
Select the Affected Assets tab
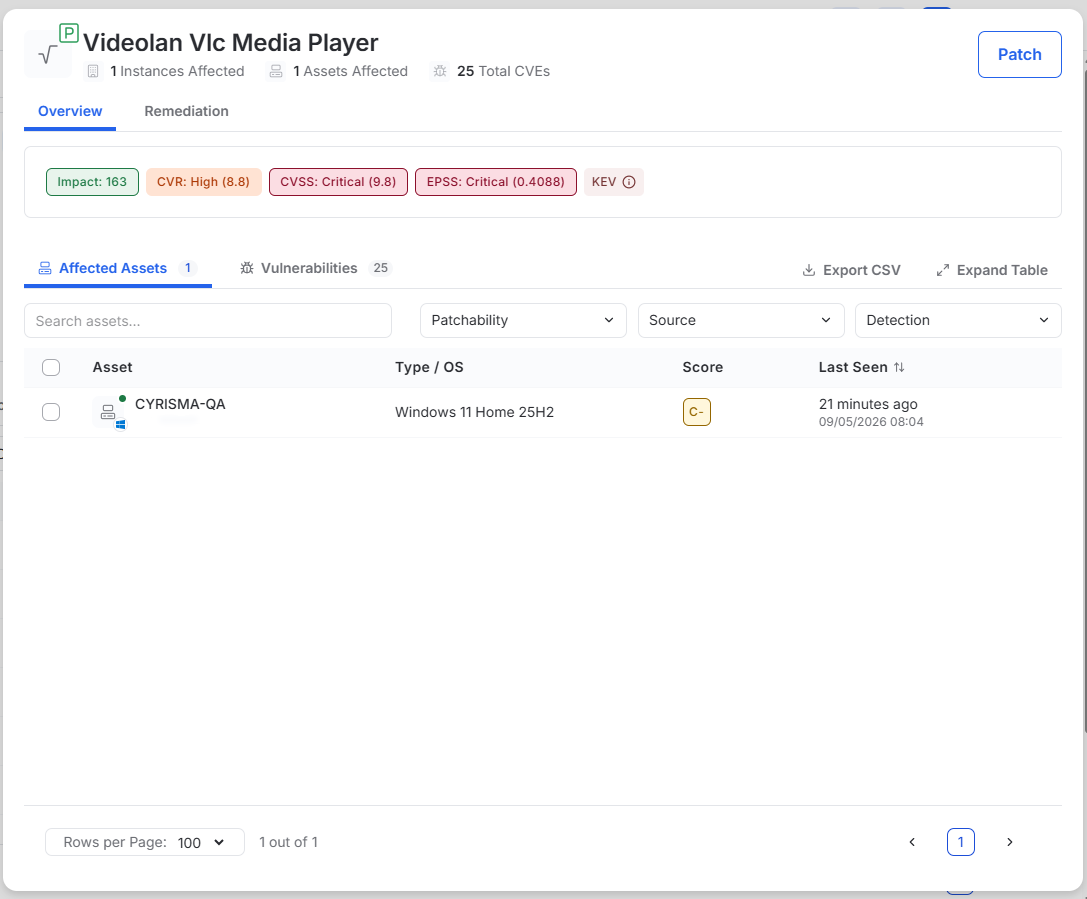tap(118, 269)
